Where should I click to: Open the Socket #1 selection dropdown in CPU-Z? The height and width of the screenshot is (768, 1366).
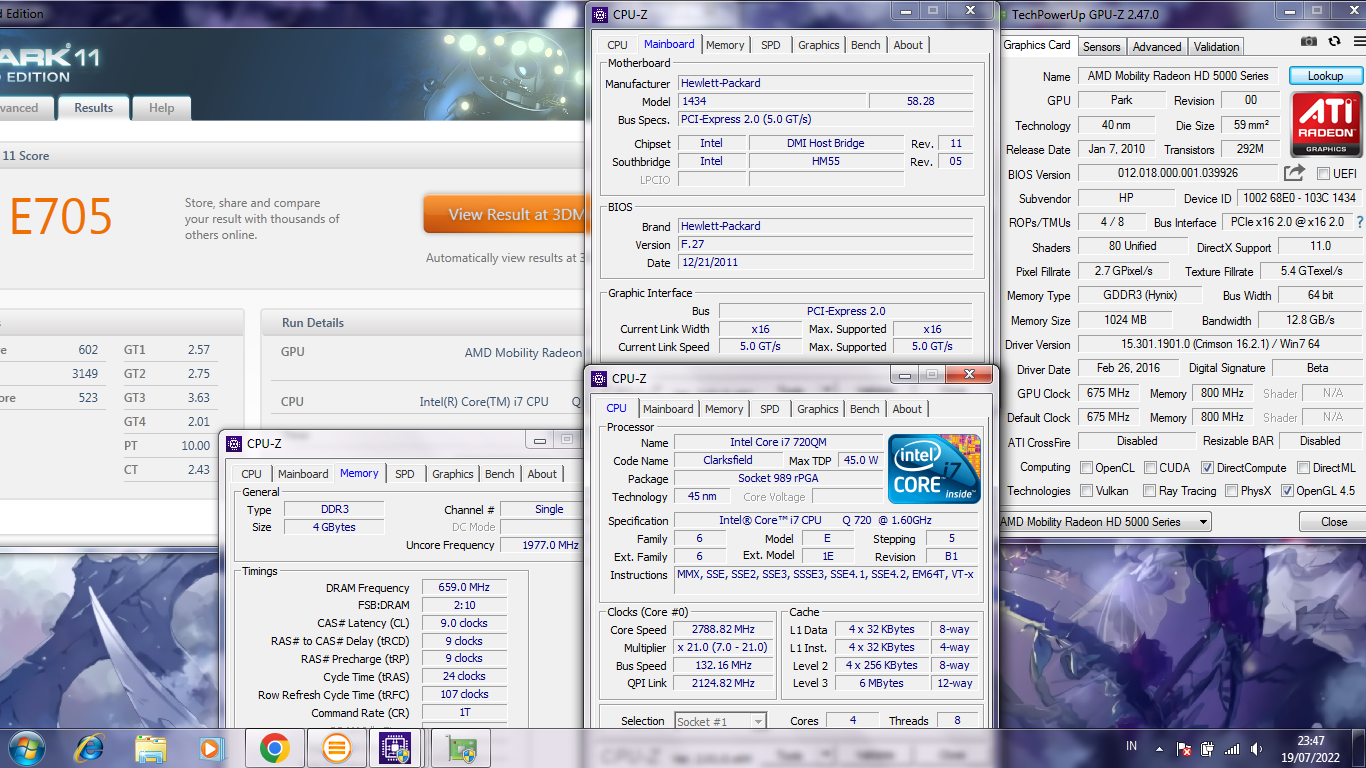coord(720,721)
